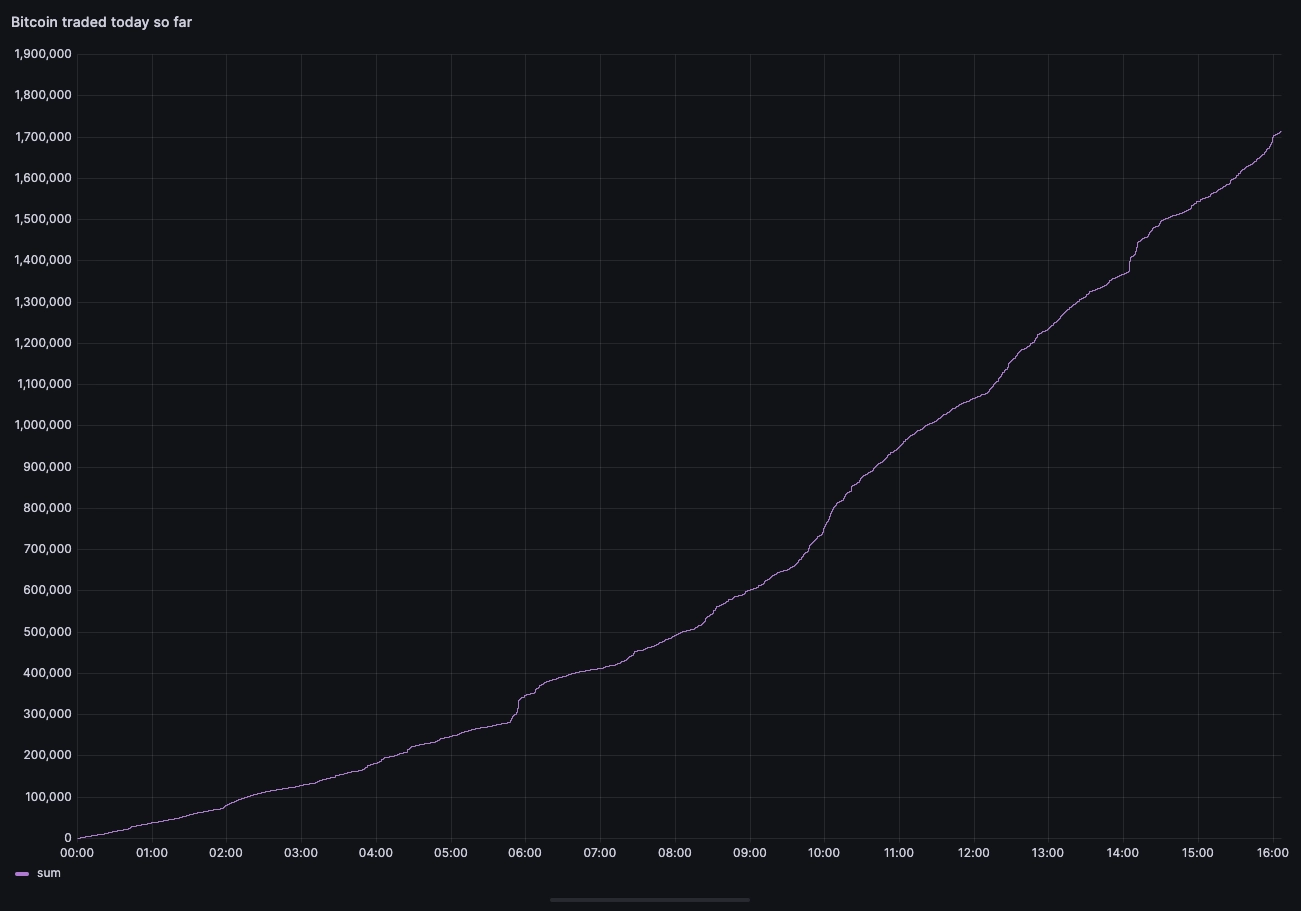Click the '16:00' time axis label

(1272, 853)
